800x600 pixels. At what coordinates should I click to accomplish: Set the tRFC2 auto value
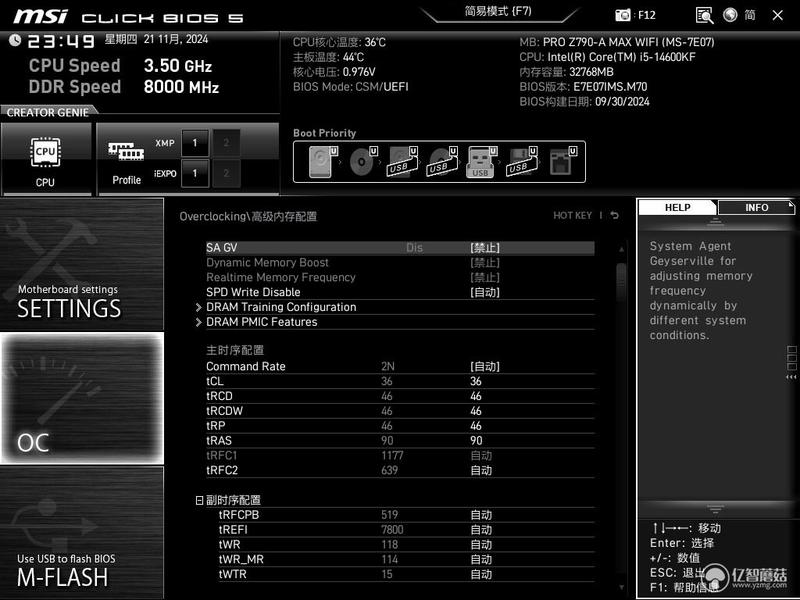coord(481,470)
